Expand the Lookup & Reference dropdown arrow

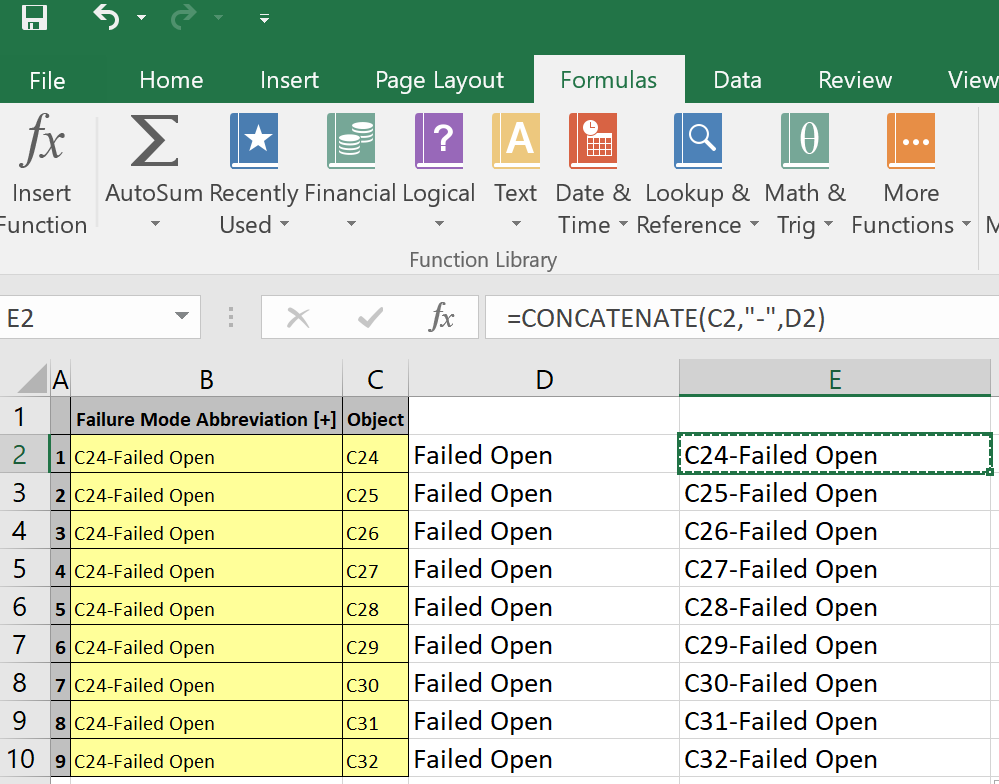754,224
